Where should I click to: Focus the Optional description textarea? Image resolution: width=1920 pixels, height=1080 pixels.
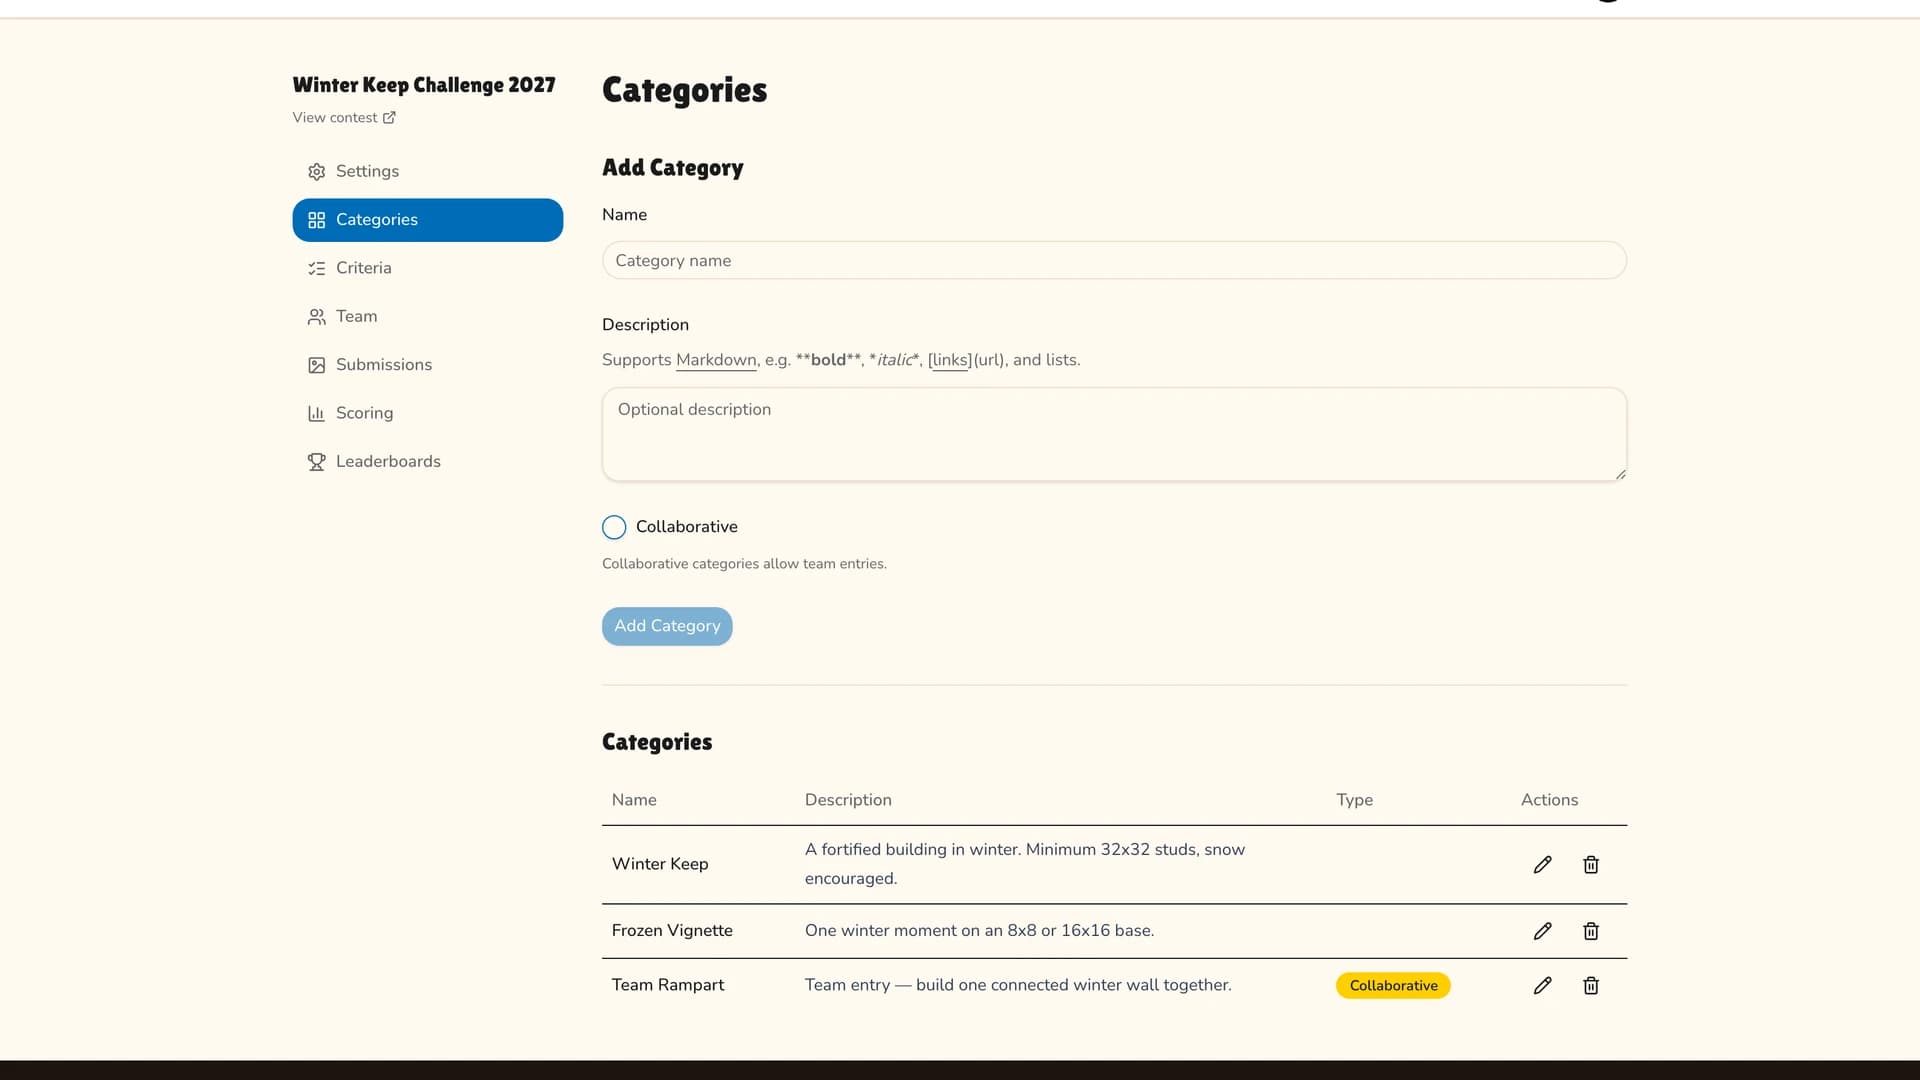(1114, 434)
